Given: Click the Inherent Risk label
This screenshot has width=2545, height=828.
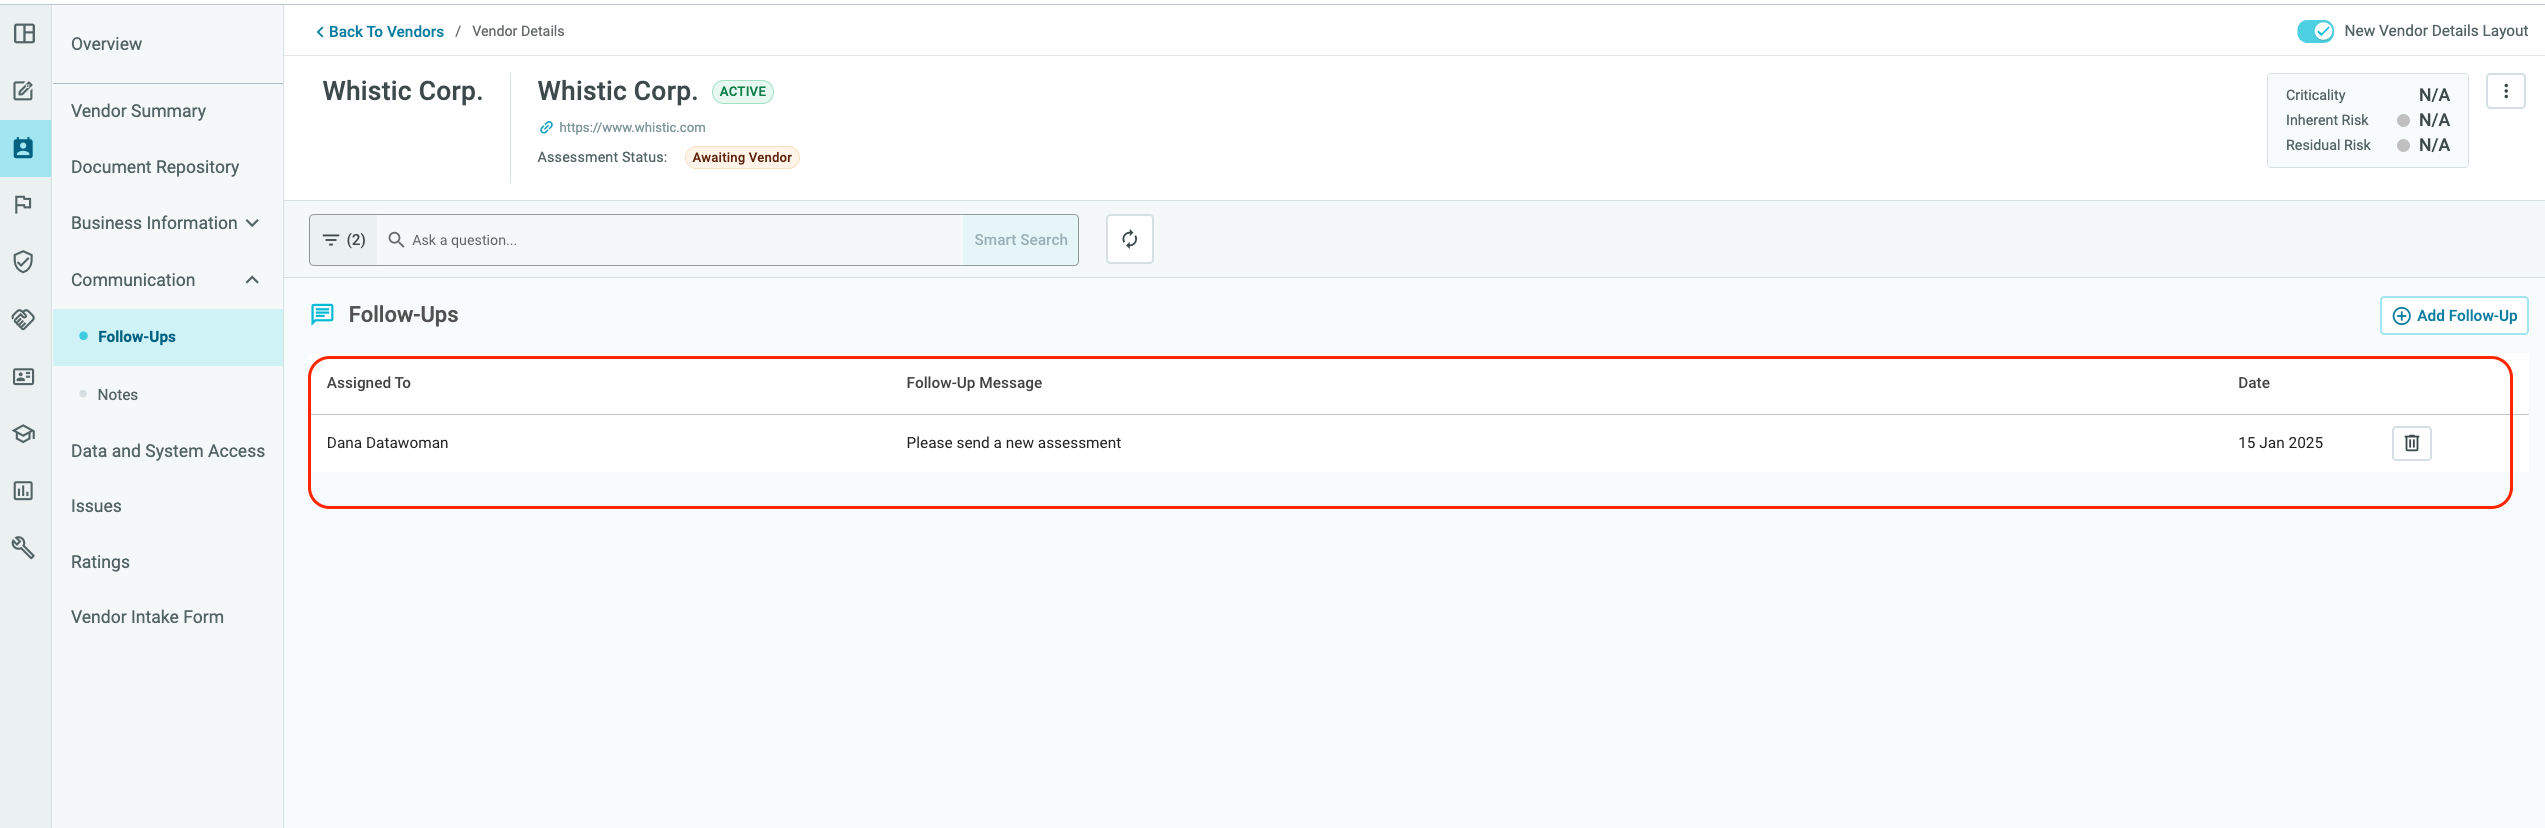Looking at the screenshot, I should 2327,120.
